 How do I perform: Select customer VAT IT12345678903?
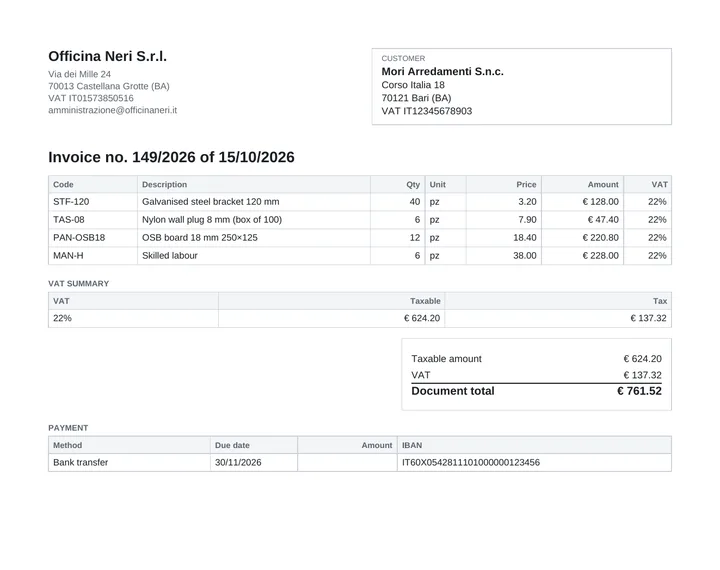(427, 111)
